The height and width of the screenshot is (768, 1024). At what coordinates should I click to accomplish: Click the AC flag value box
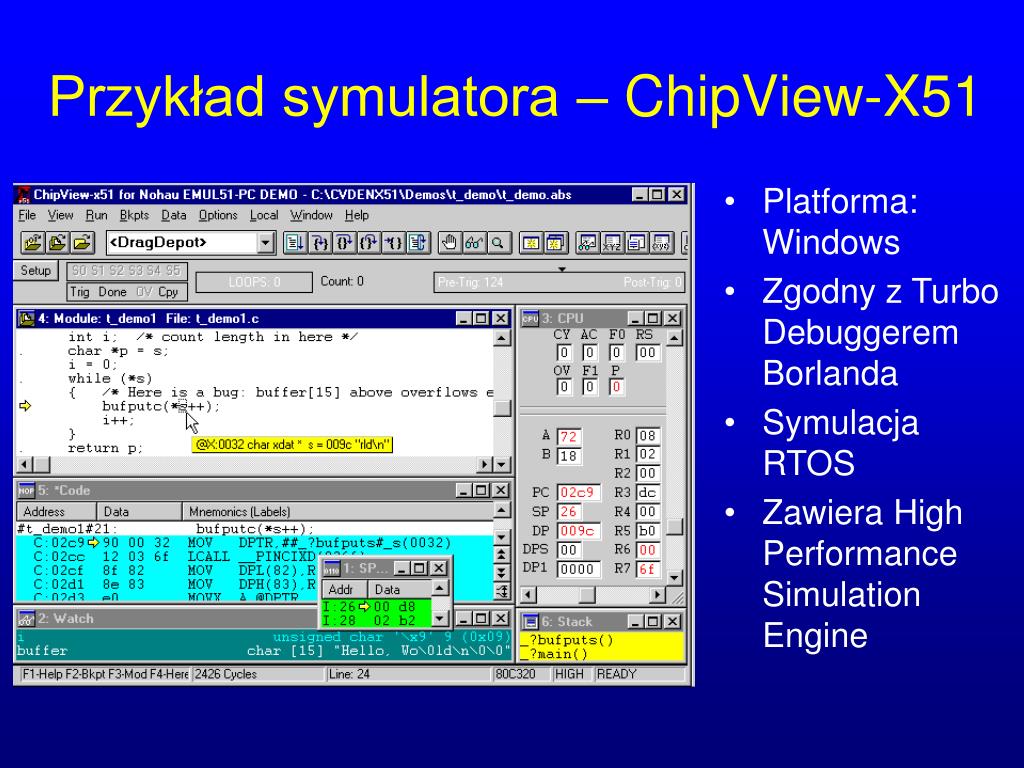pos(590,353)
